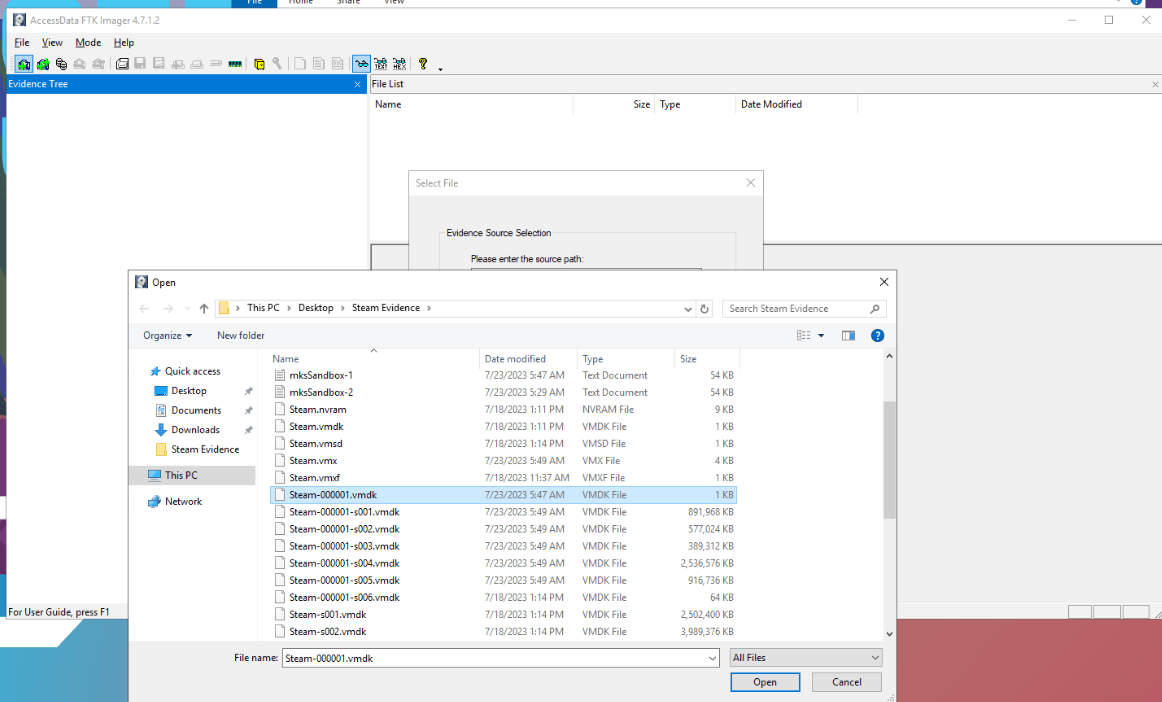
Task: Select Network in the navigation pane
Action: [183, 502]
